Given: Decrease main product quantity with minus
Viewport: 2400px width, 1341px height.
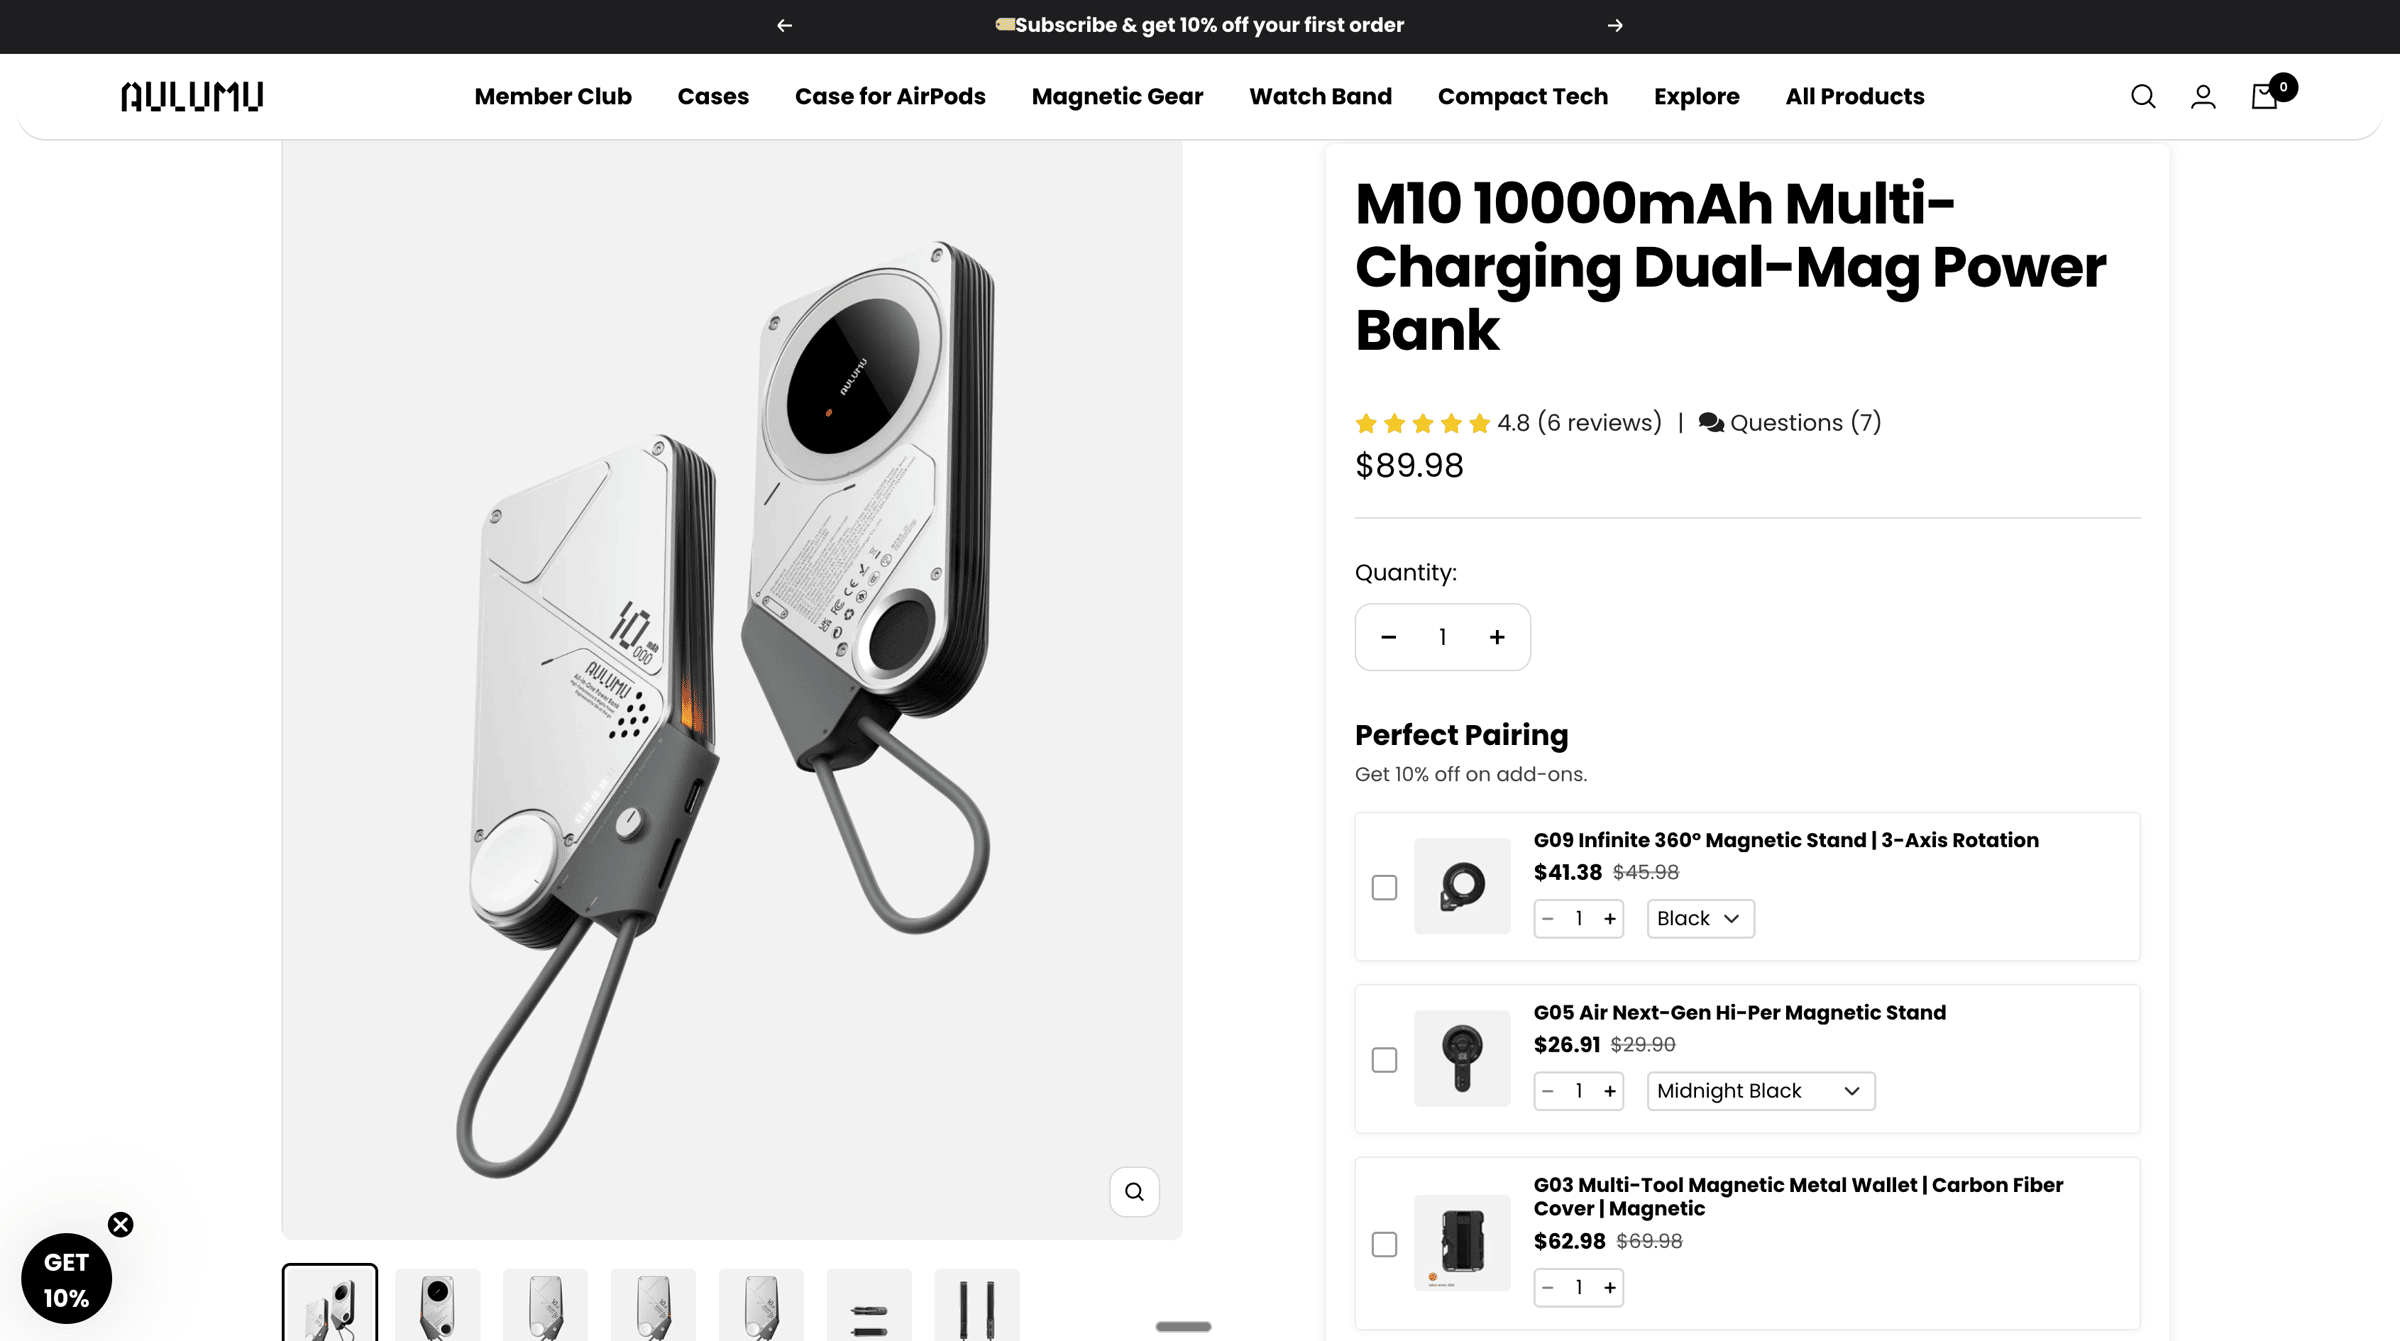Looking at the screenshot, I should (1388, 637).
